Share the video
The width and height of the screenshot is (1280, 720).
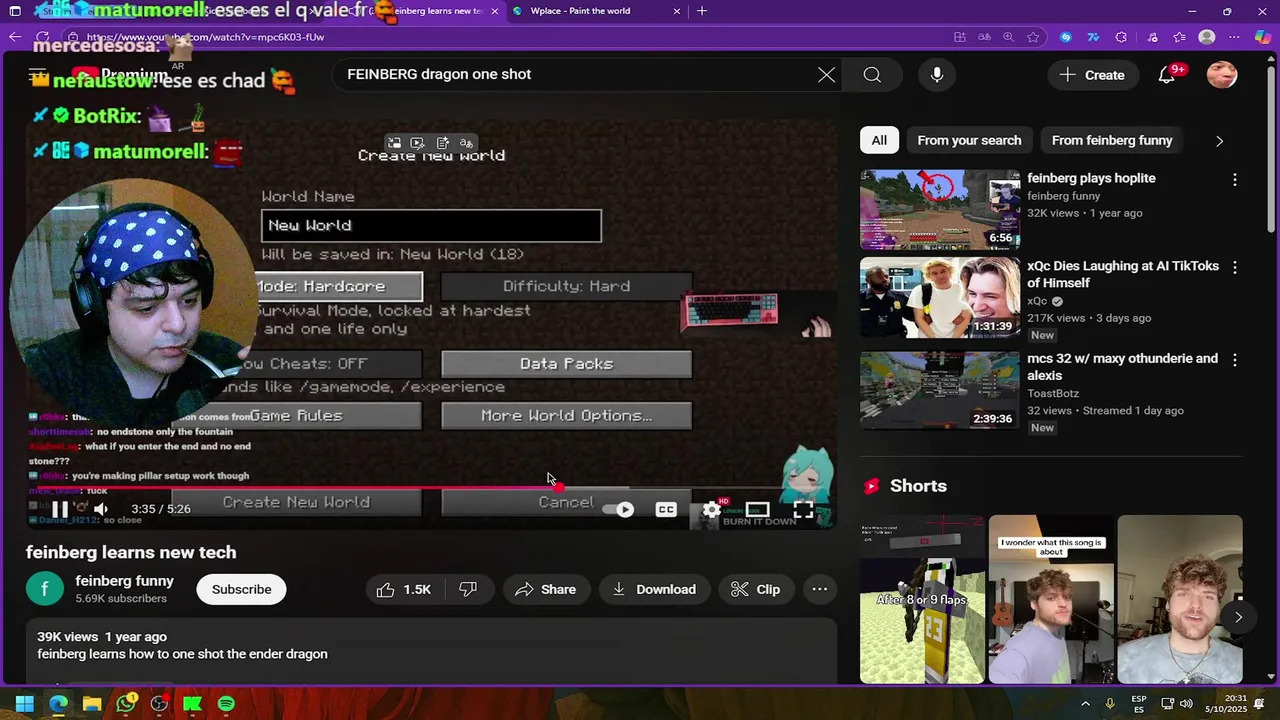click(x=545, y=589)
